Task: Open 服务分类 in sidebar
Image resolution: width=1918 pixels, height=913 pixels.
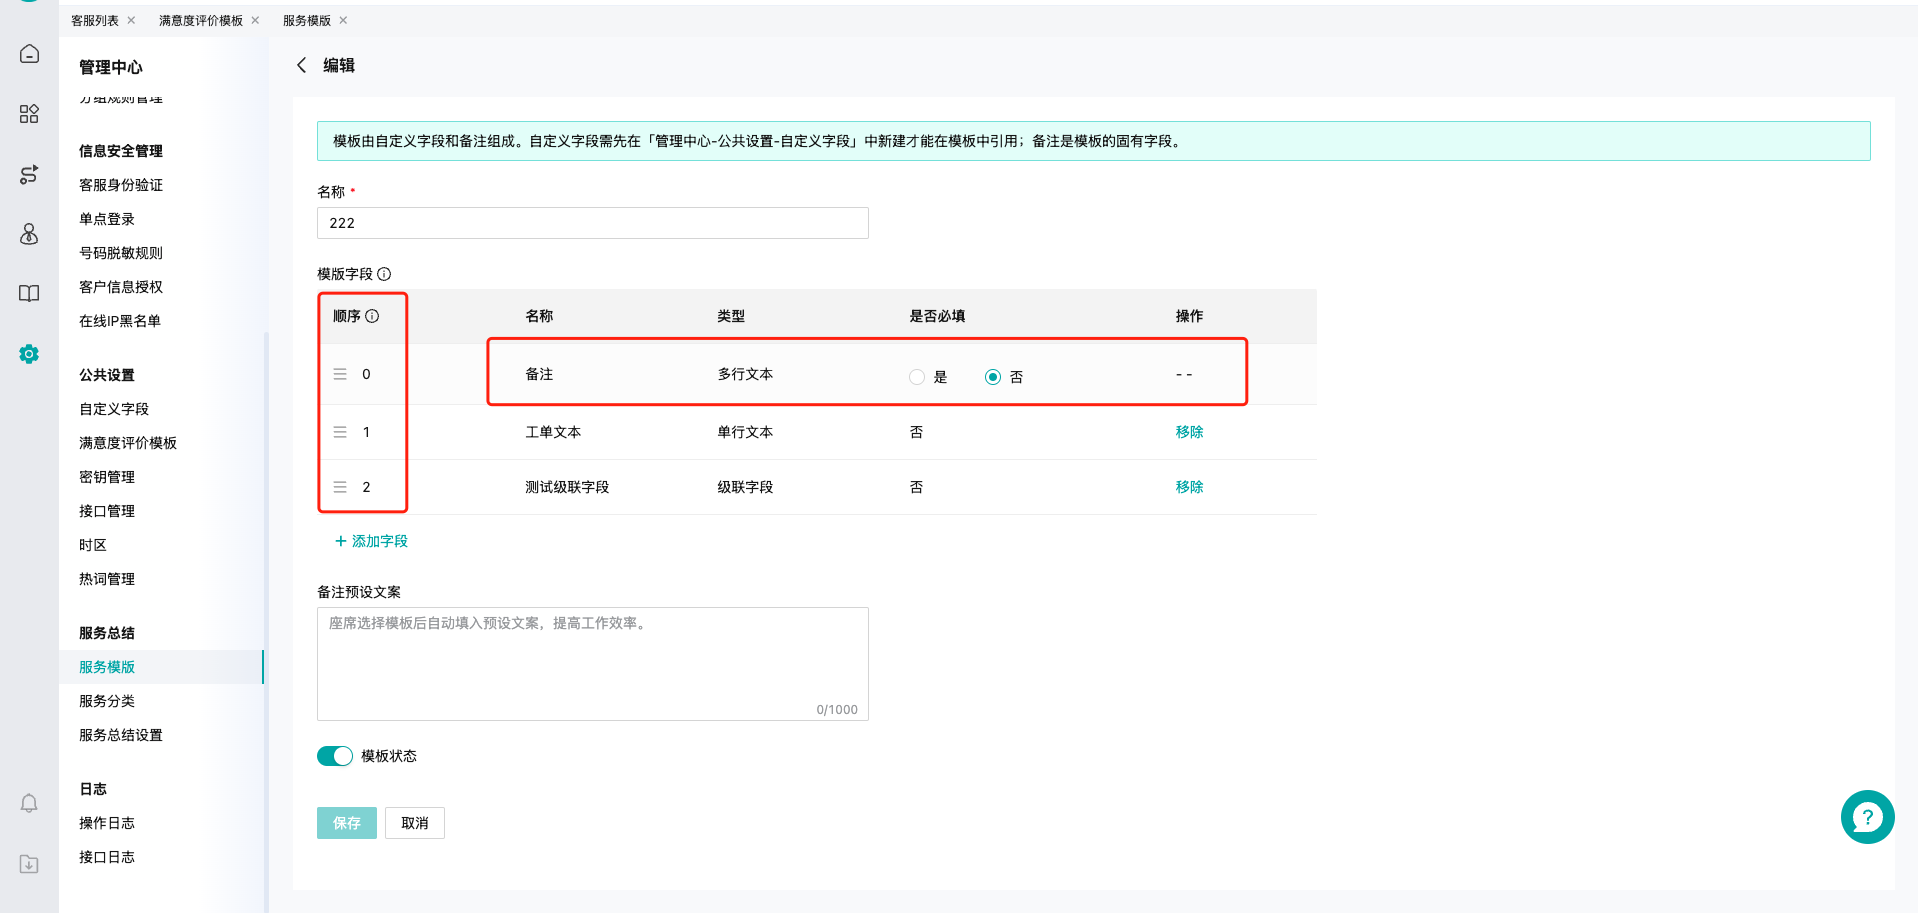Action: tap(107, 701)
